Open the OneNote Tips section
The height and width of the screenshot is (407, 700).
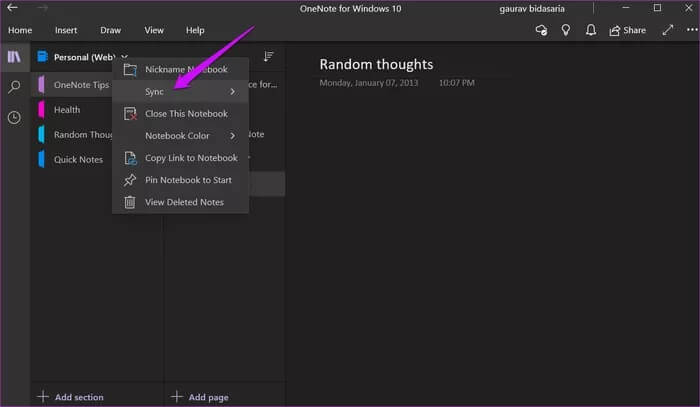(81, 85)
